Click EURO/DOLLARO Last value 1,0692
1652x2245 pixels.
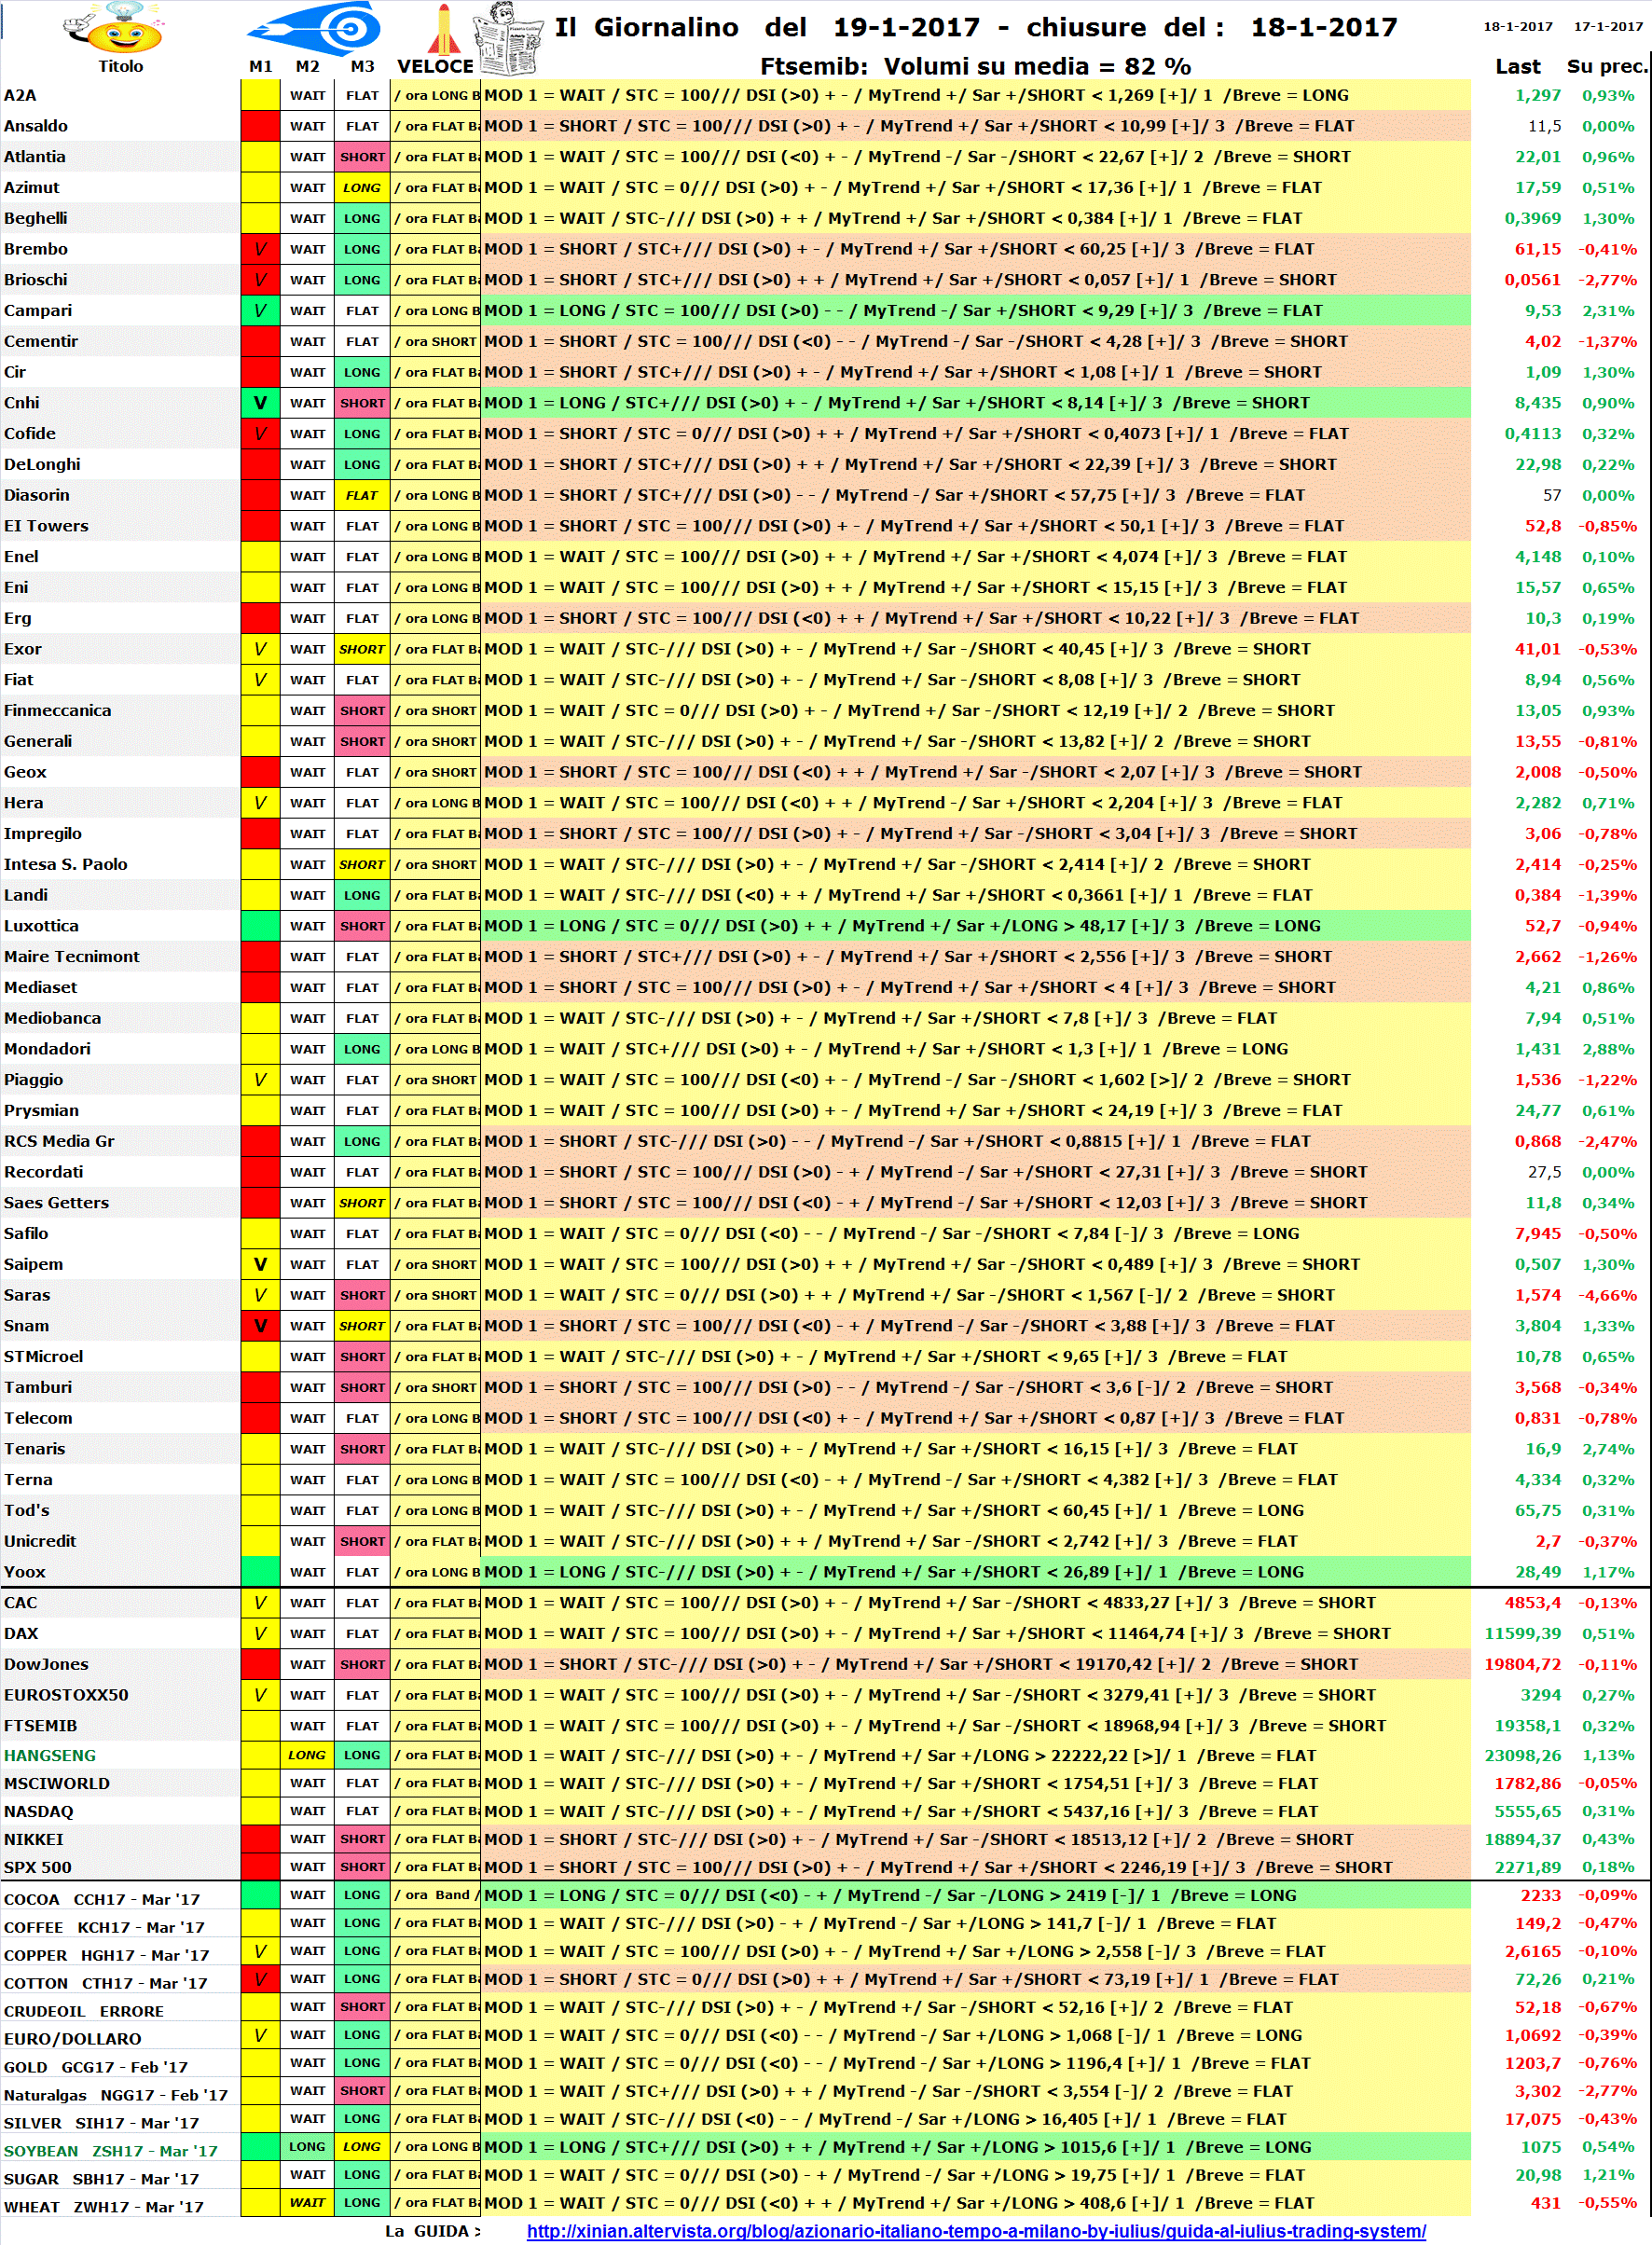pos(1532,2035)
